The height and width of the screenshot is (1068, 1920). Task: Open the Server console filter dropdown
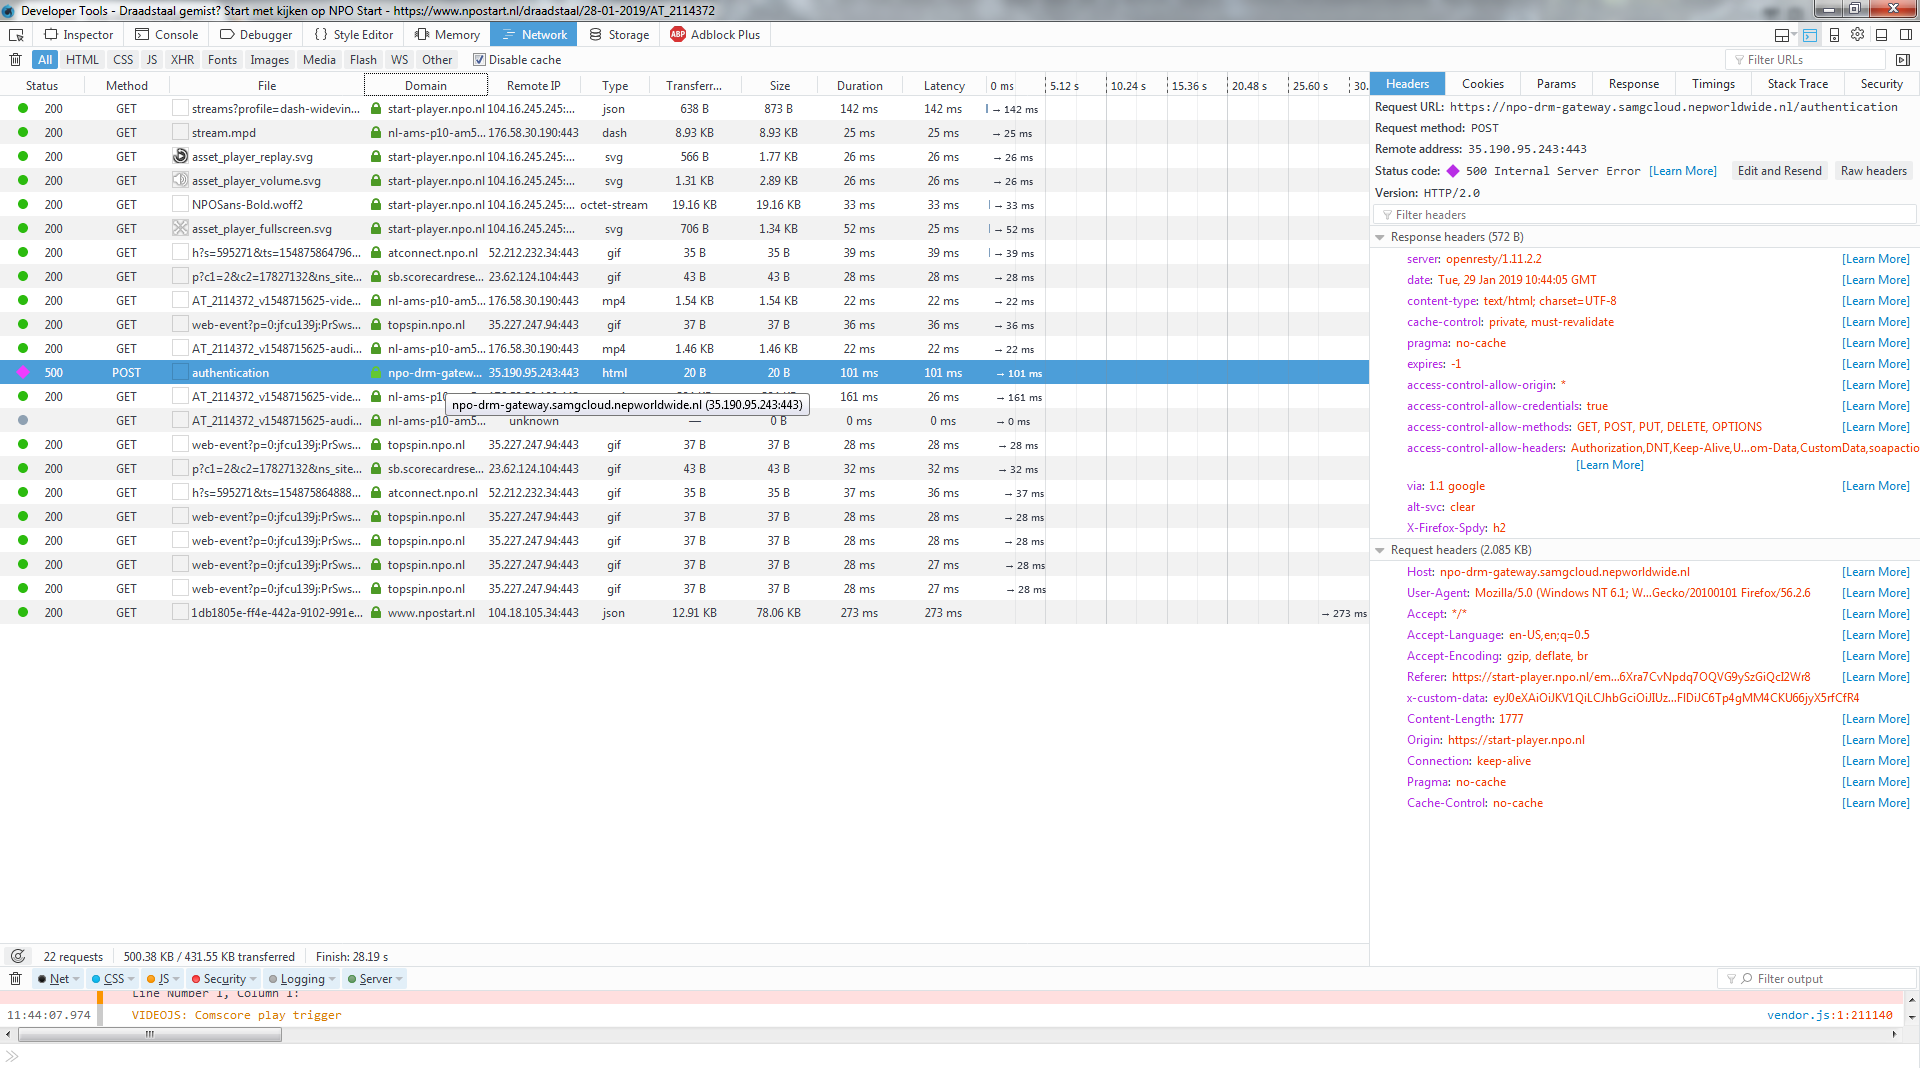point(375,979)
